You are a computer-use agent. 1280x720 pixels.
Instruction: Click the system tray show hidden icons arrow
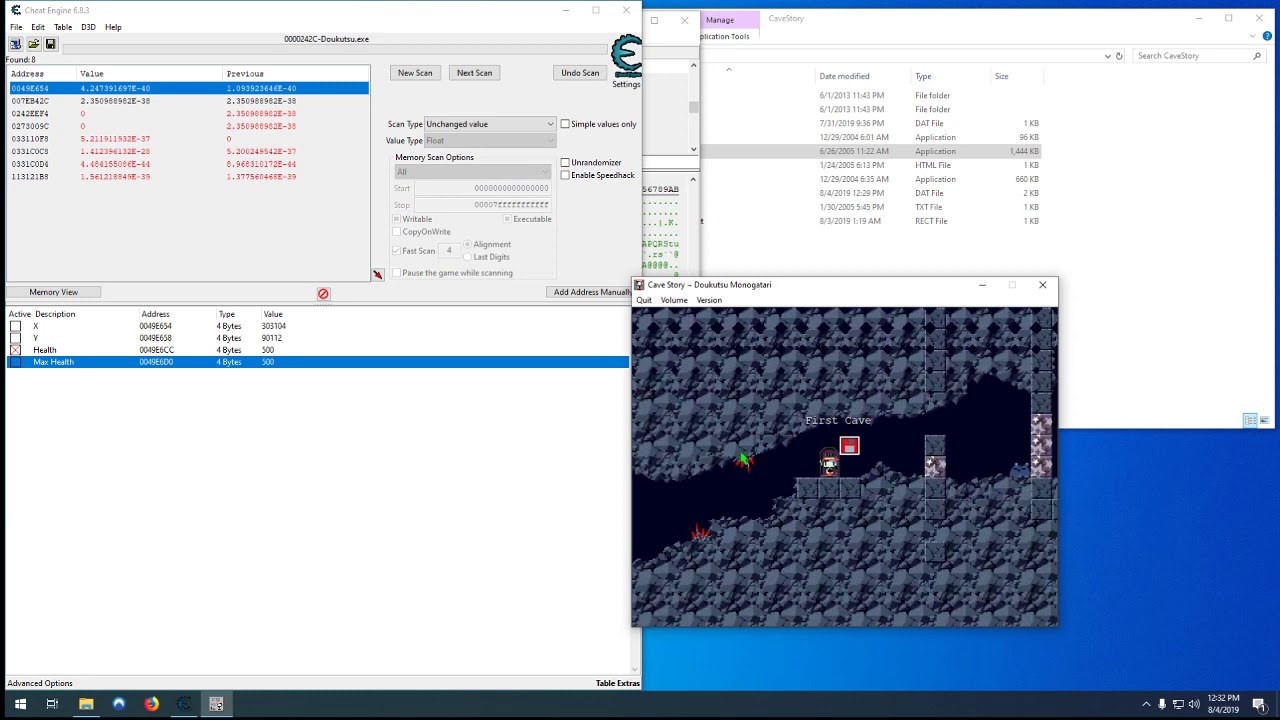pyautogui.click(x=1146, y=704)
